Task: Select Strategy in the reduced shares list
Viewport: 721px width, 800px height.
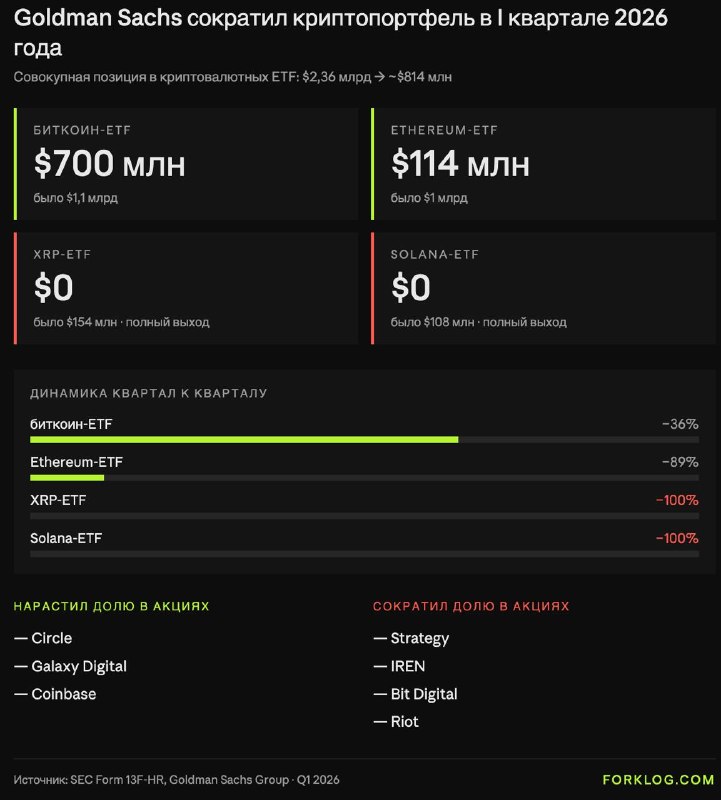Action: point(419,638)
